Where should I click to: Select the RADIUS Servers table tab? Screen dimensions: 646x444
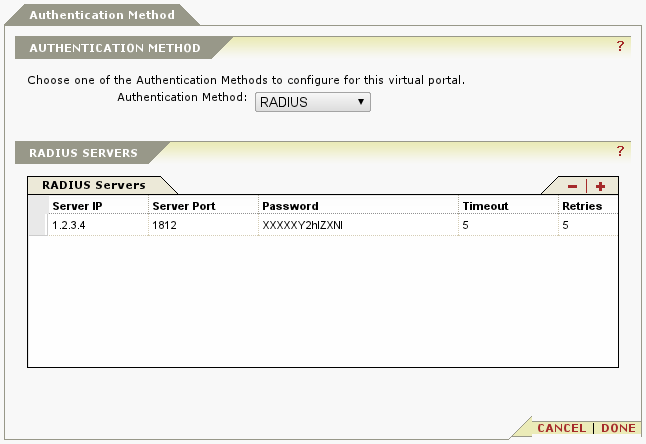click(94, 185)
